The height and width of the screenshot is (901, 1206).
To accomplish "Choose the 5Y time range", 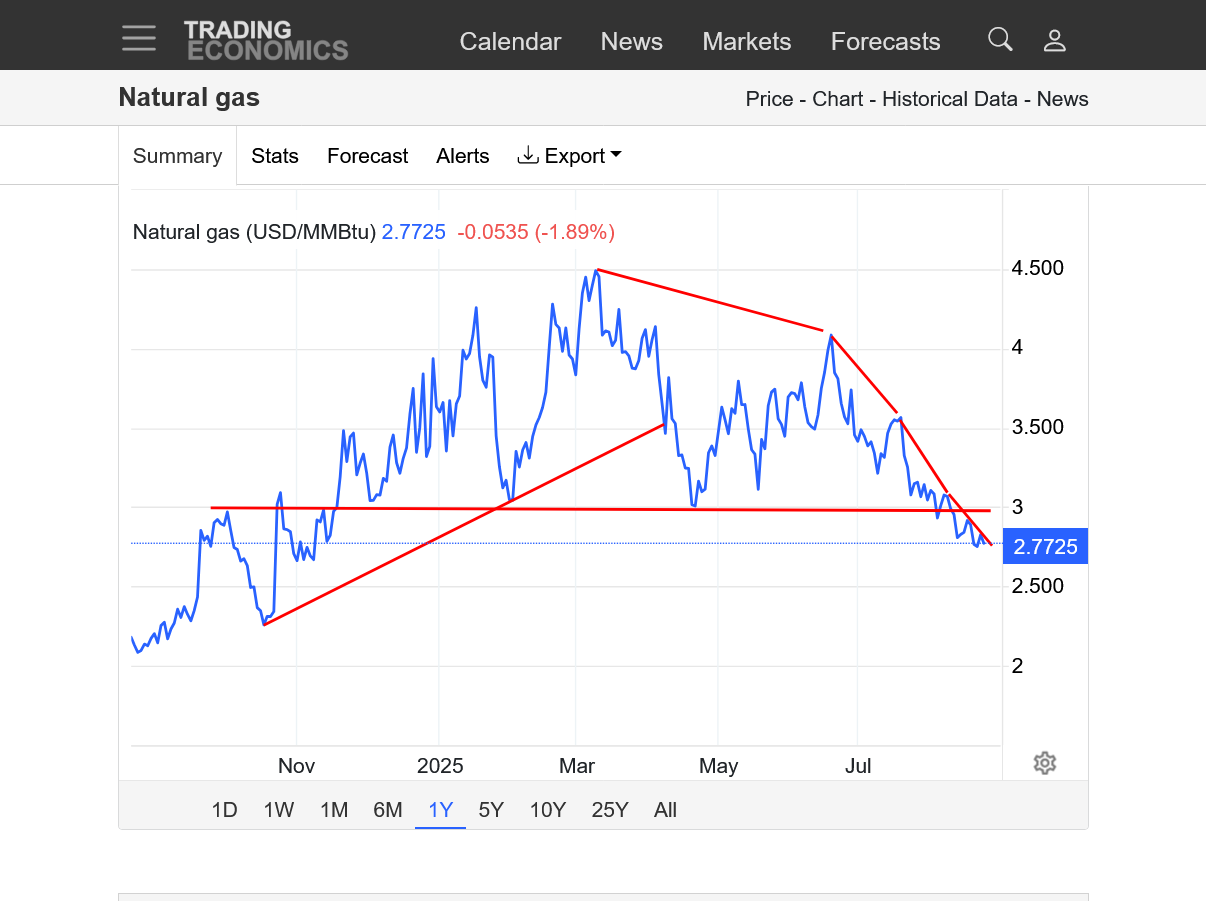I will pos(491,810).
